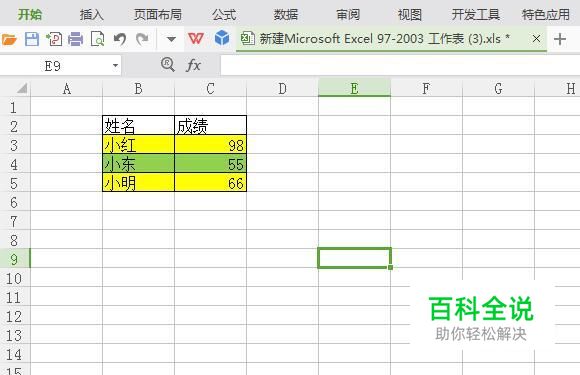The height and width of the screenshot is (375, 580).
Task: Open the 视图 ribbon tab
Action: click(x=409, y=15)
